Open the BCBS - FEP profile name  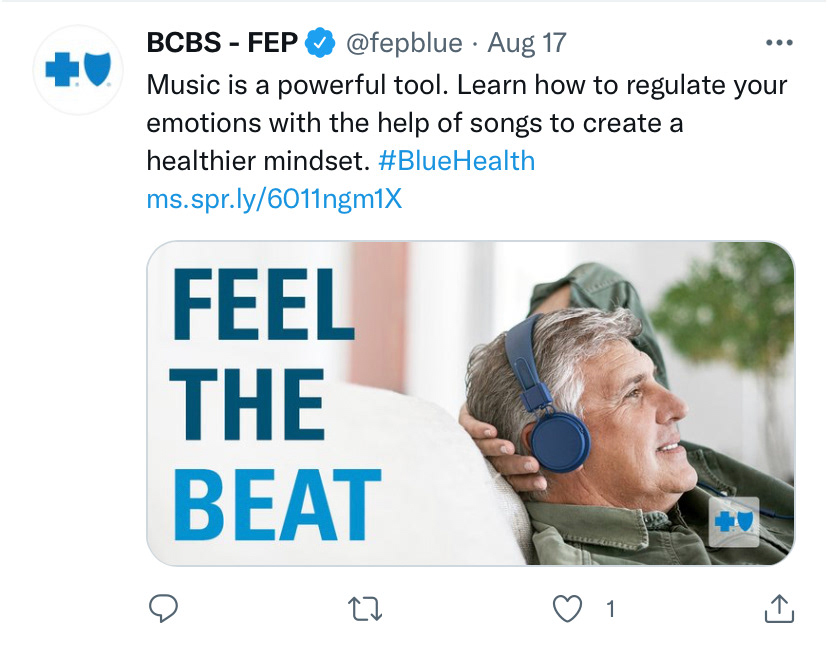(x=222, y=42)
